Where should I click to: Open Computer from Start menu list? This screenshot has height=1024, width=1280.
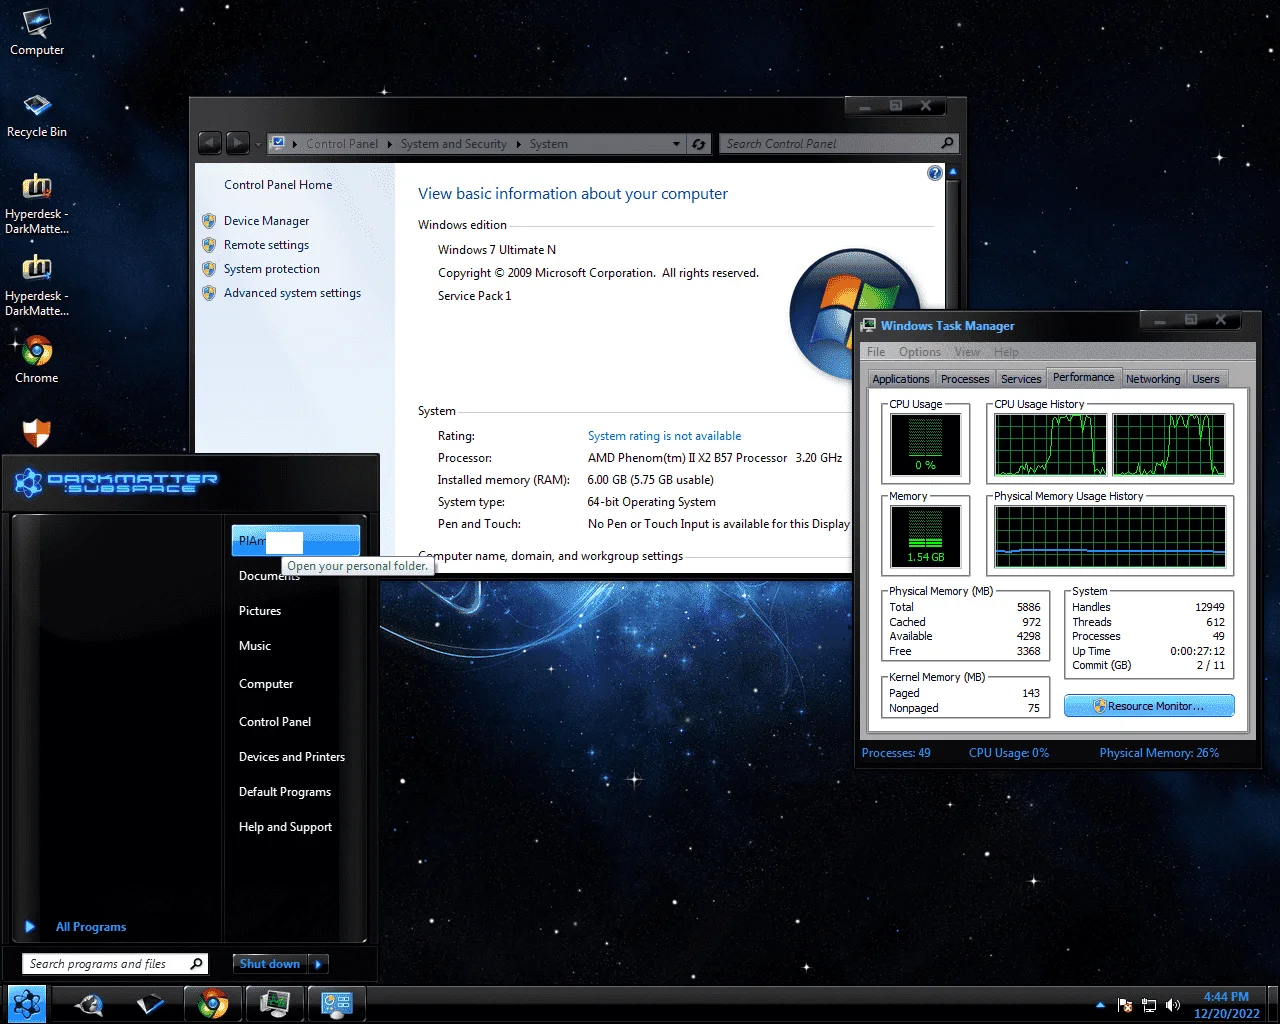266,684
